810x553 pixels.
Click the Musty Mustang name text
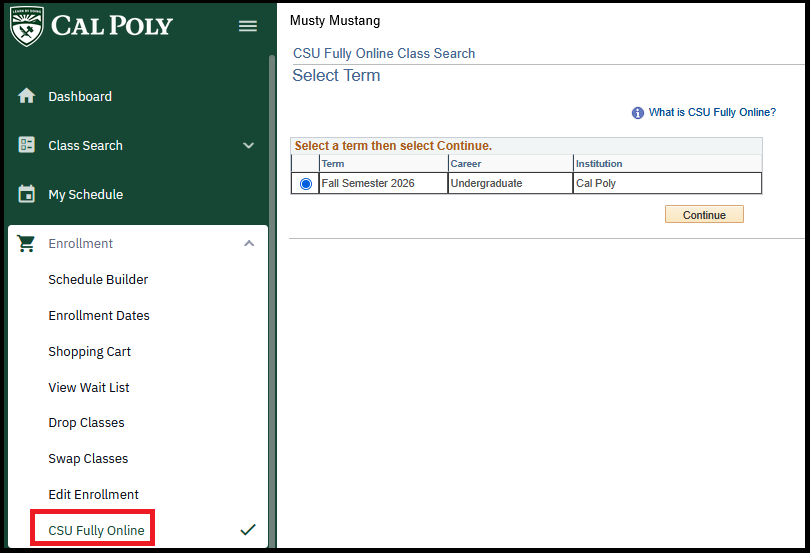[335, 21]
